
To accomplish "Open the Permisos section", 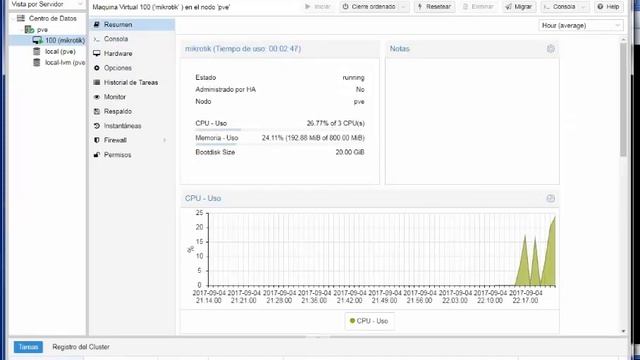I will point(132,155).
